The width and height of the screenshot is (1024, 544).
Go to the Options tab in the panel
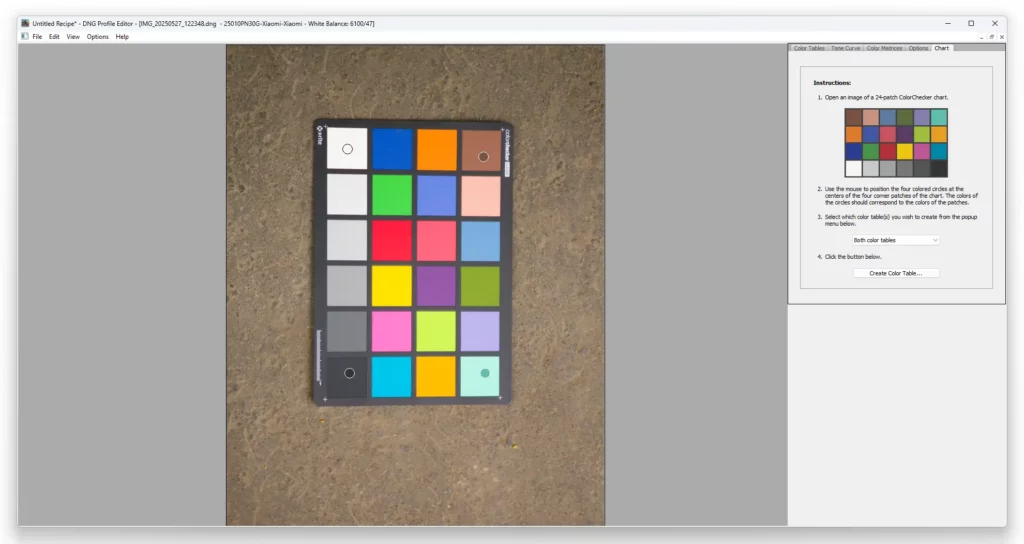(918, 48)
